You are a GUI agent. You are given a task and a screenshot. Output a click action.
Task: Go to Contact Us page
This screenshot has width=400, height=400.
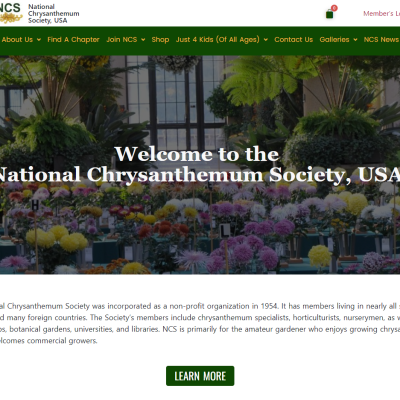[x=294, y=40]
